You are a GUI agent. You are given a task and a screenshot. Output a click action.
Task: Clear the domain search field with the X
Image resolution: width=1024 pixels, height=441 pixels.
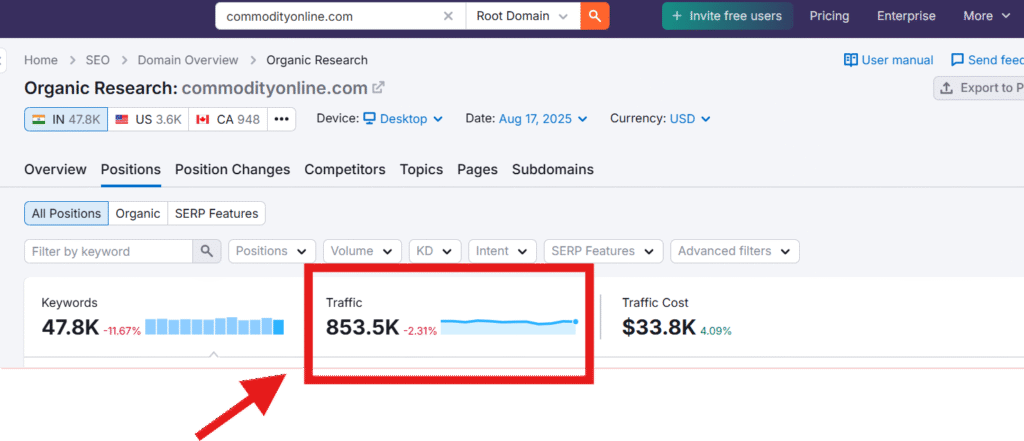448,16
